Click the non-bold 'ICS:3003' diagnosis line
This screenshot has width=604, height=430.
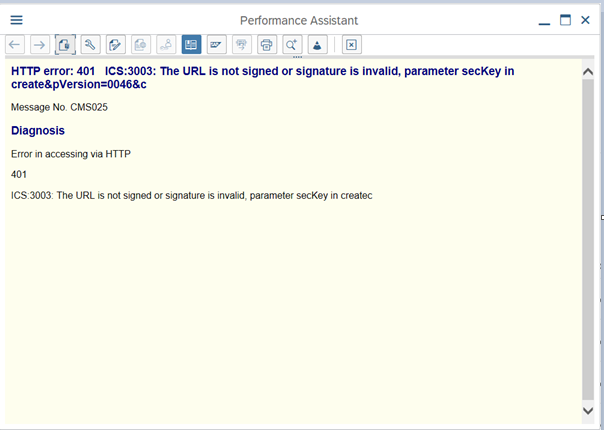point(191,195)
